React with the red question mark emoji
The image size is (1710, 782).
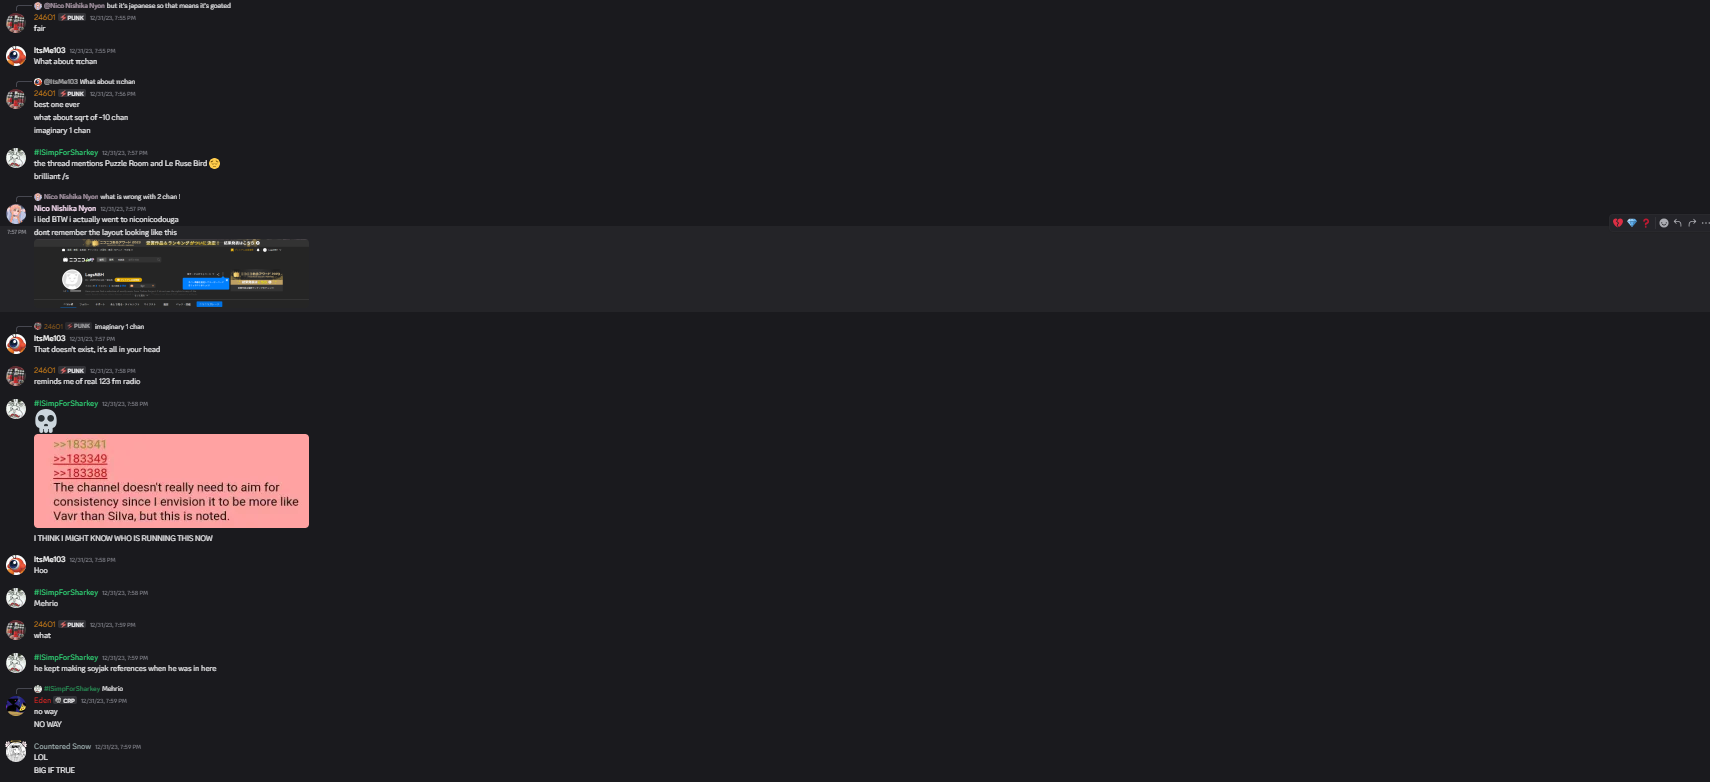[x=1646, y=223]
